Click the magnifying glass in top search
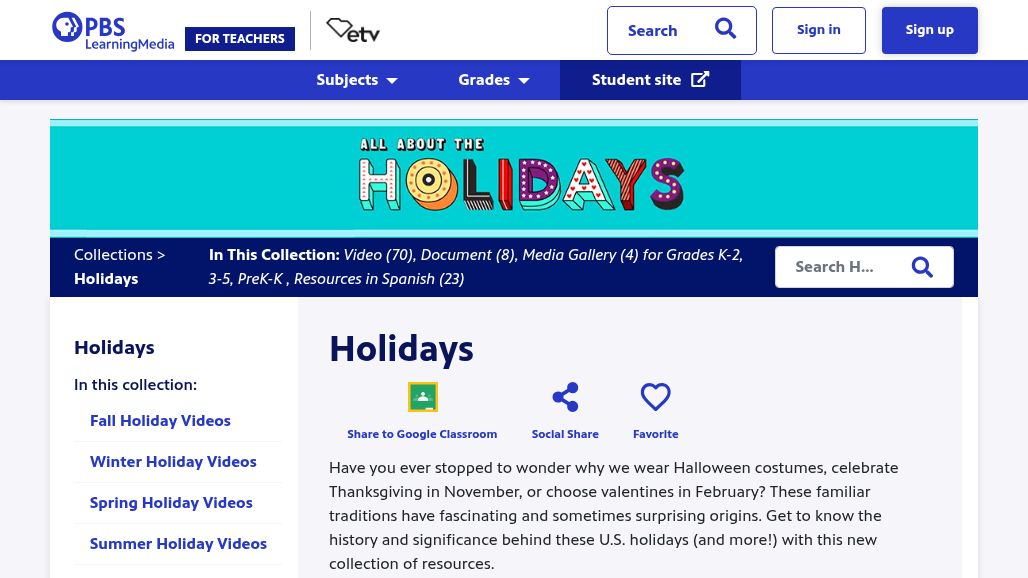The width and height of the screenshot is (1028, 578). 726,30
